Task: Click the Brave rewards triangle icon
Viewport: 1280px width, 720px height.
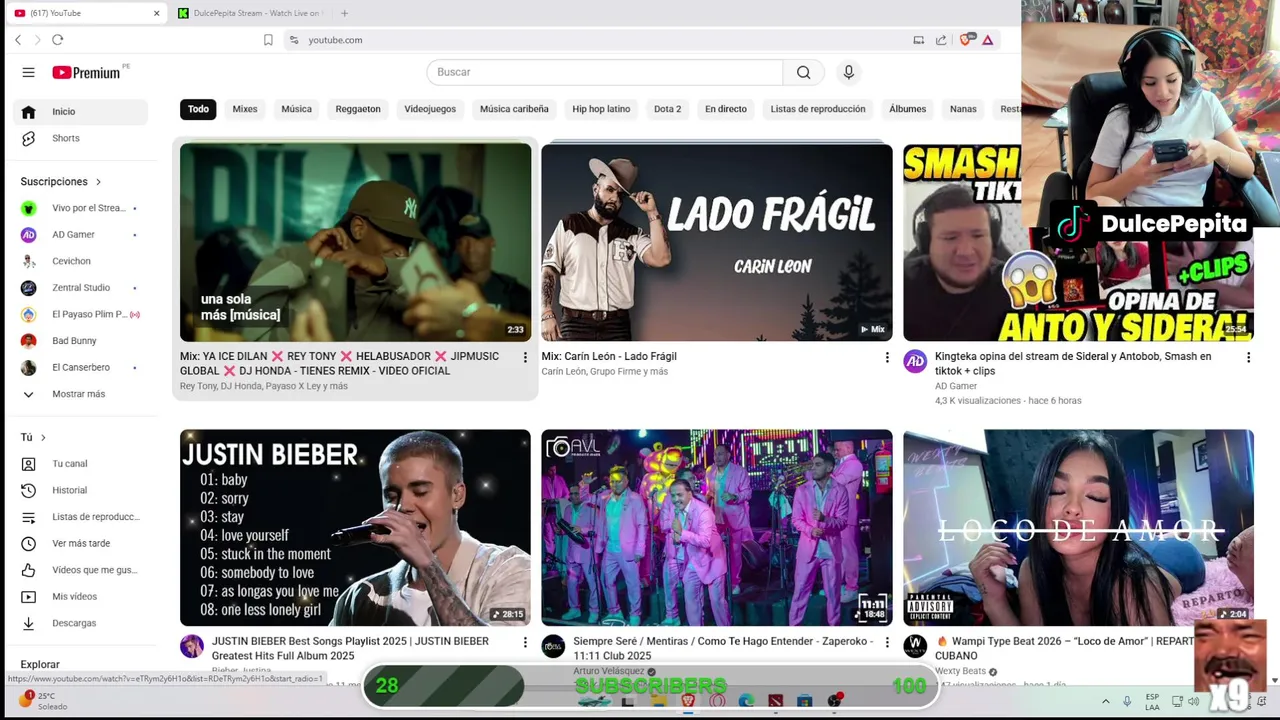Action: (987, 40)
